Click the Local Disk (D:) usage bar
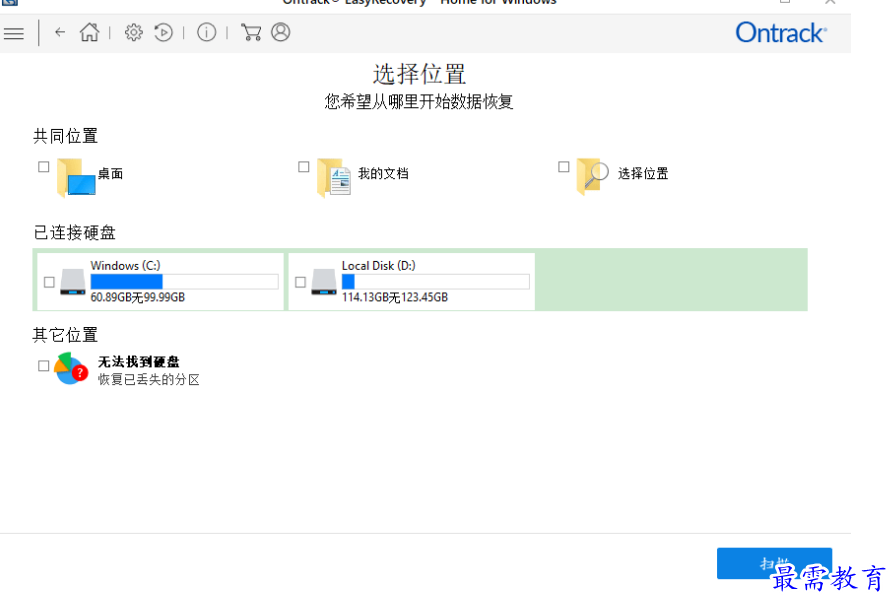 [436, 281]
